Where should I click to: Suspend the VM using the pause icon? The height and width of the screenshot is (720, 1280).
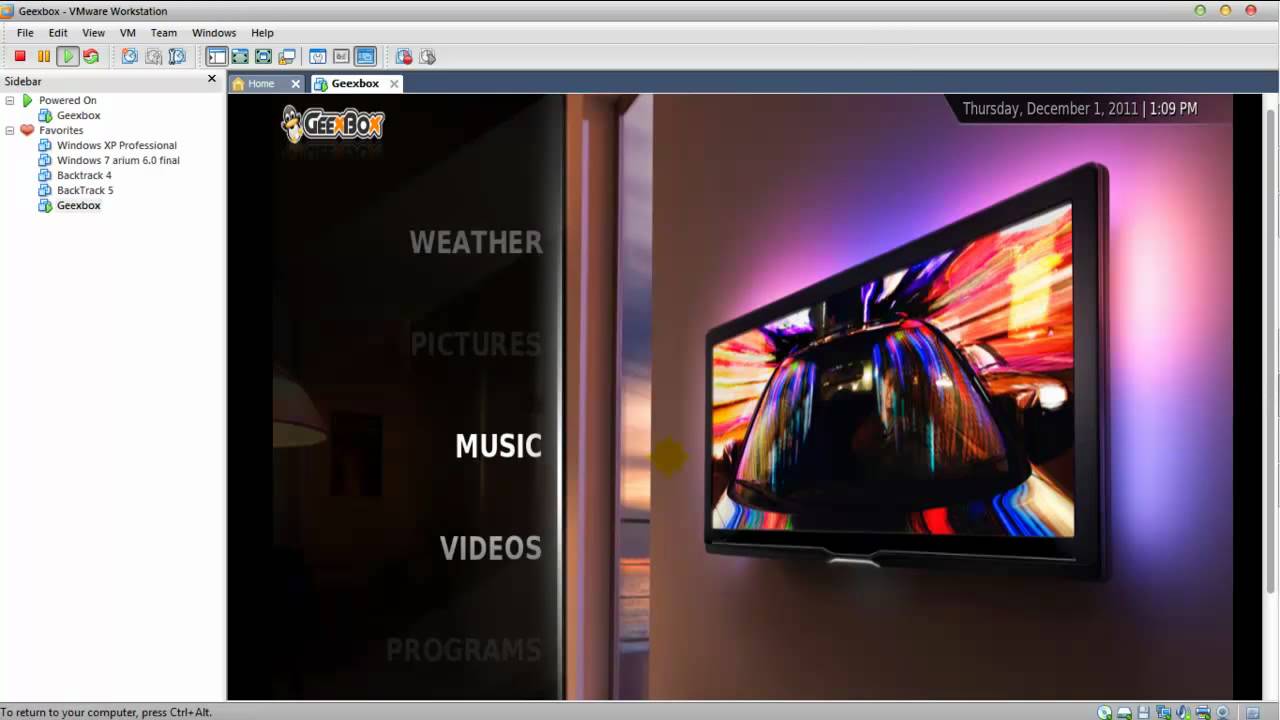44,57
